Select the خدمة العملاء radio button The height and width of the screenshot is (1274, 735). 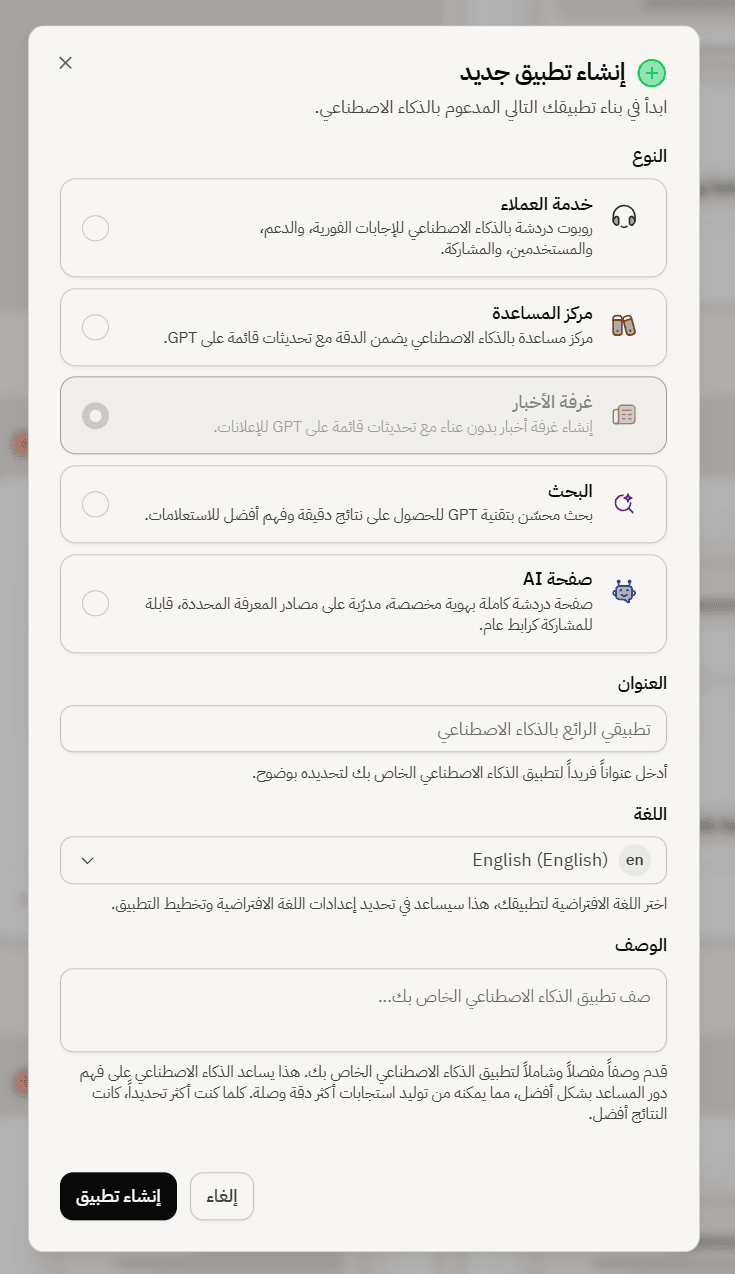click(x=95, y=228)
